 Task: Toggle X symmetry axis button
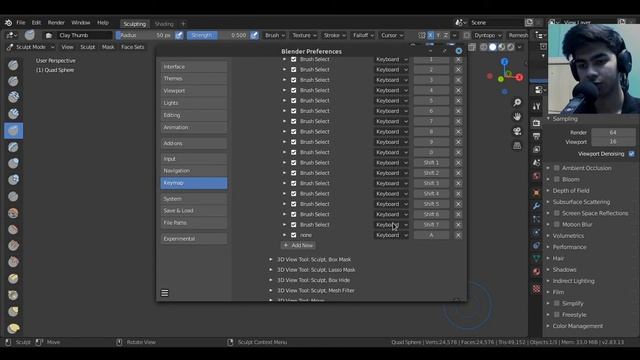(x=431, y=36)
